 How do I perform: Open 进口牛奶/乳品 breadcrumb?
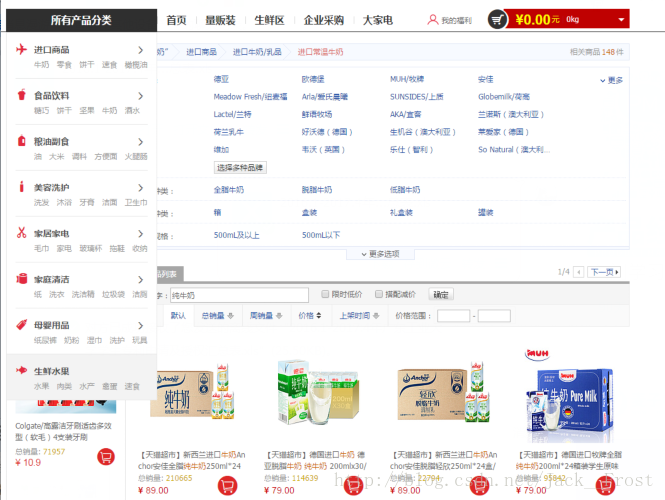(x=257, y=52)
